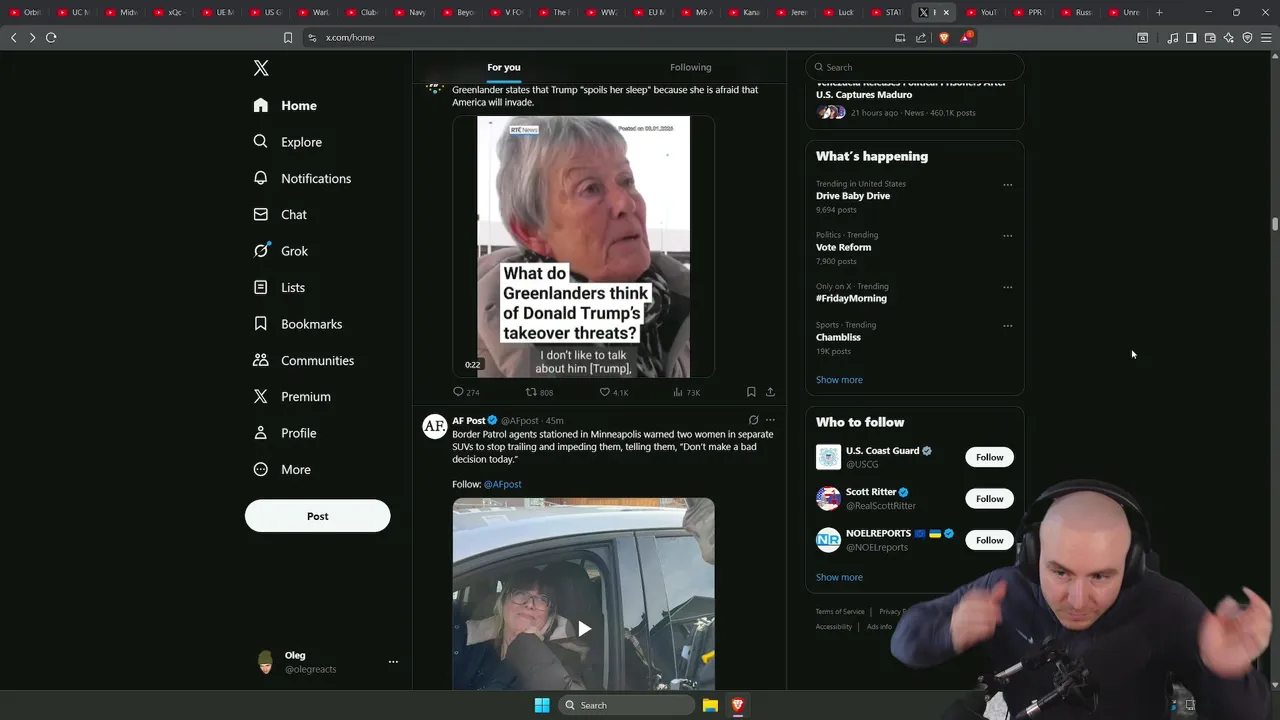Image resolution: width=1280 pixels, height=720 pixels.
Task: Open the Explore search page
Action: (x=288, y=142)
